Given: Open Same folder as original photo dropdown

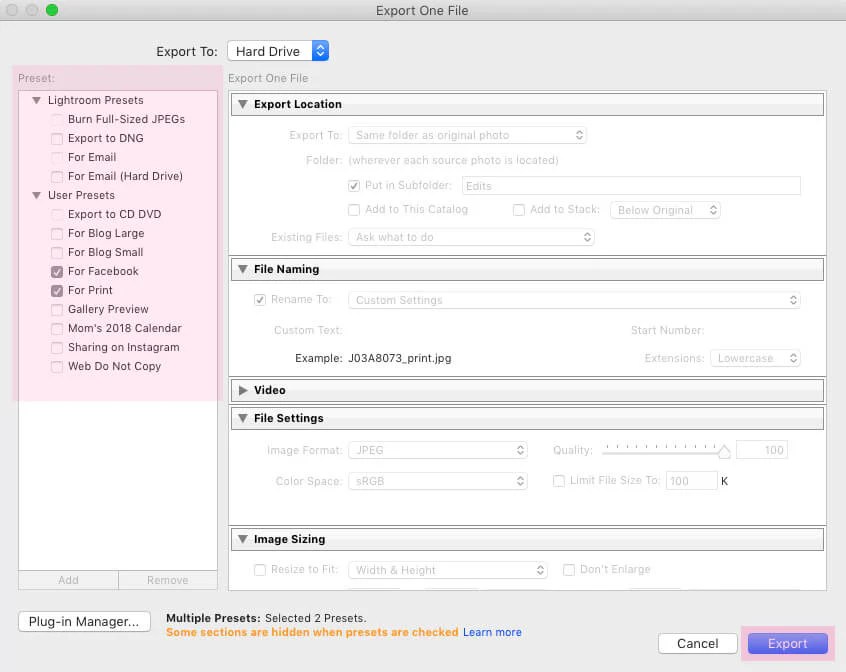Looking at the screenshot, I should pyautogui.click(x=467, y=135).
